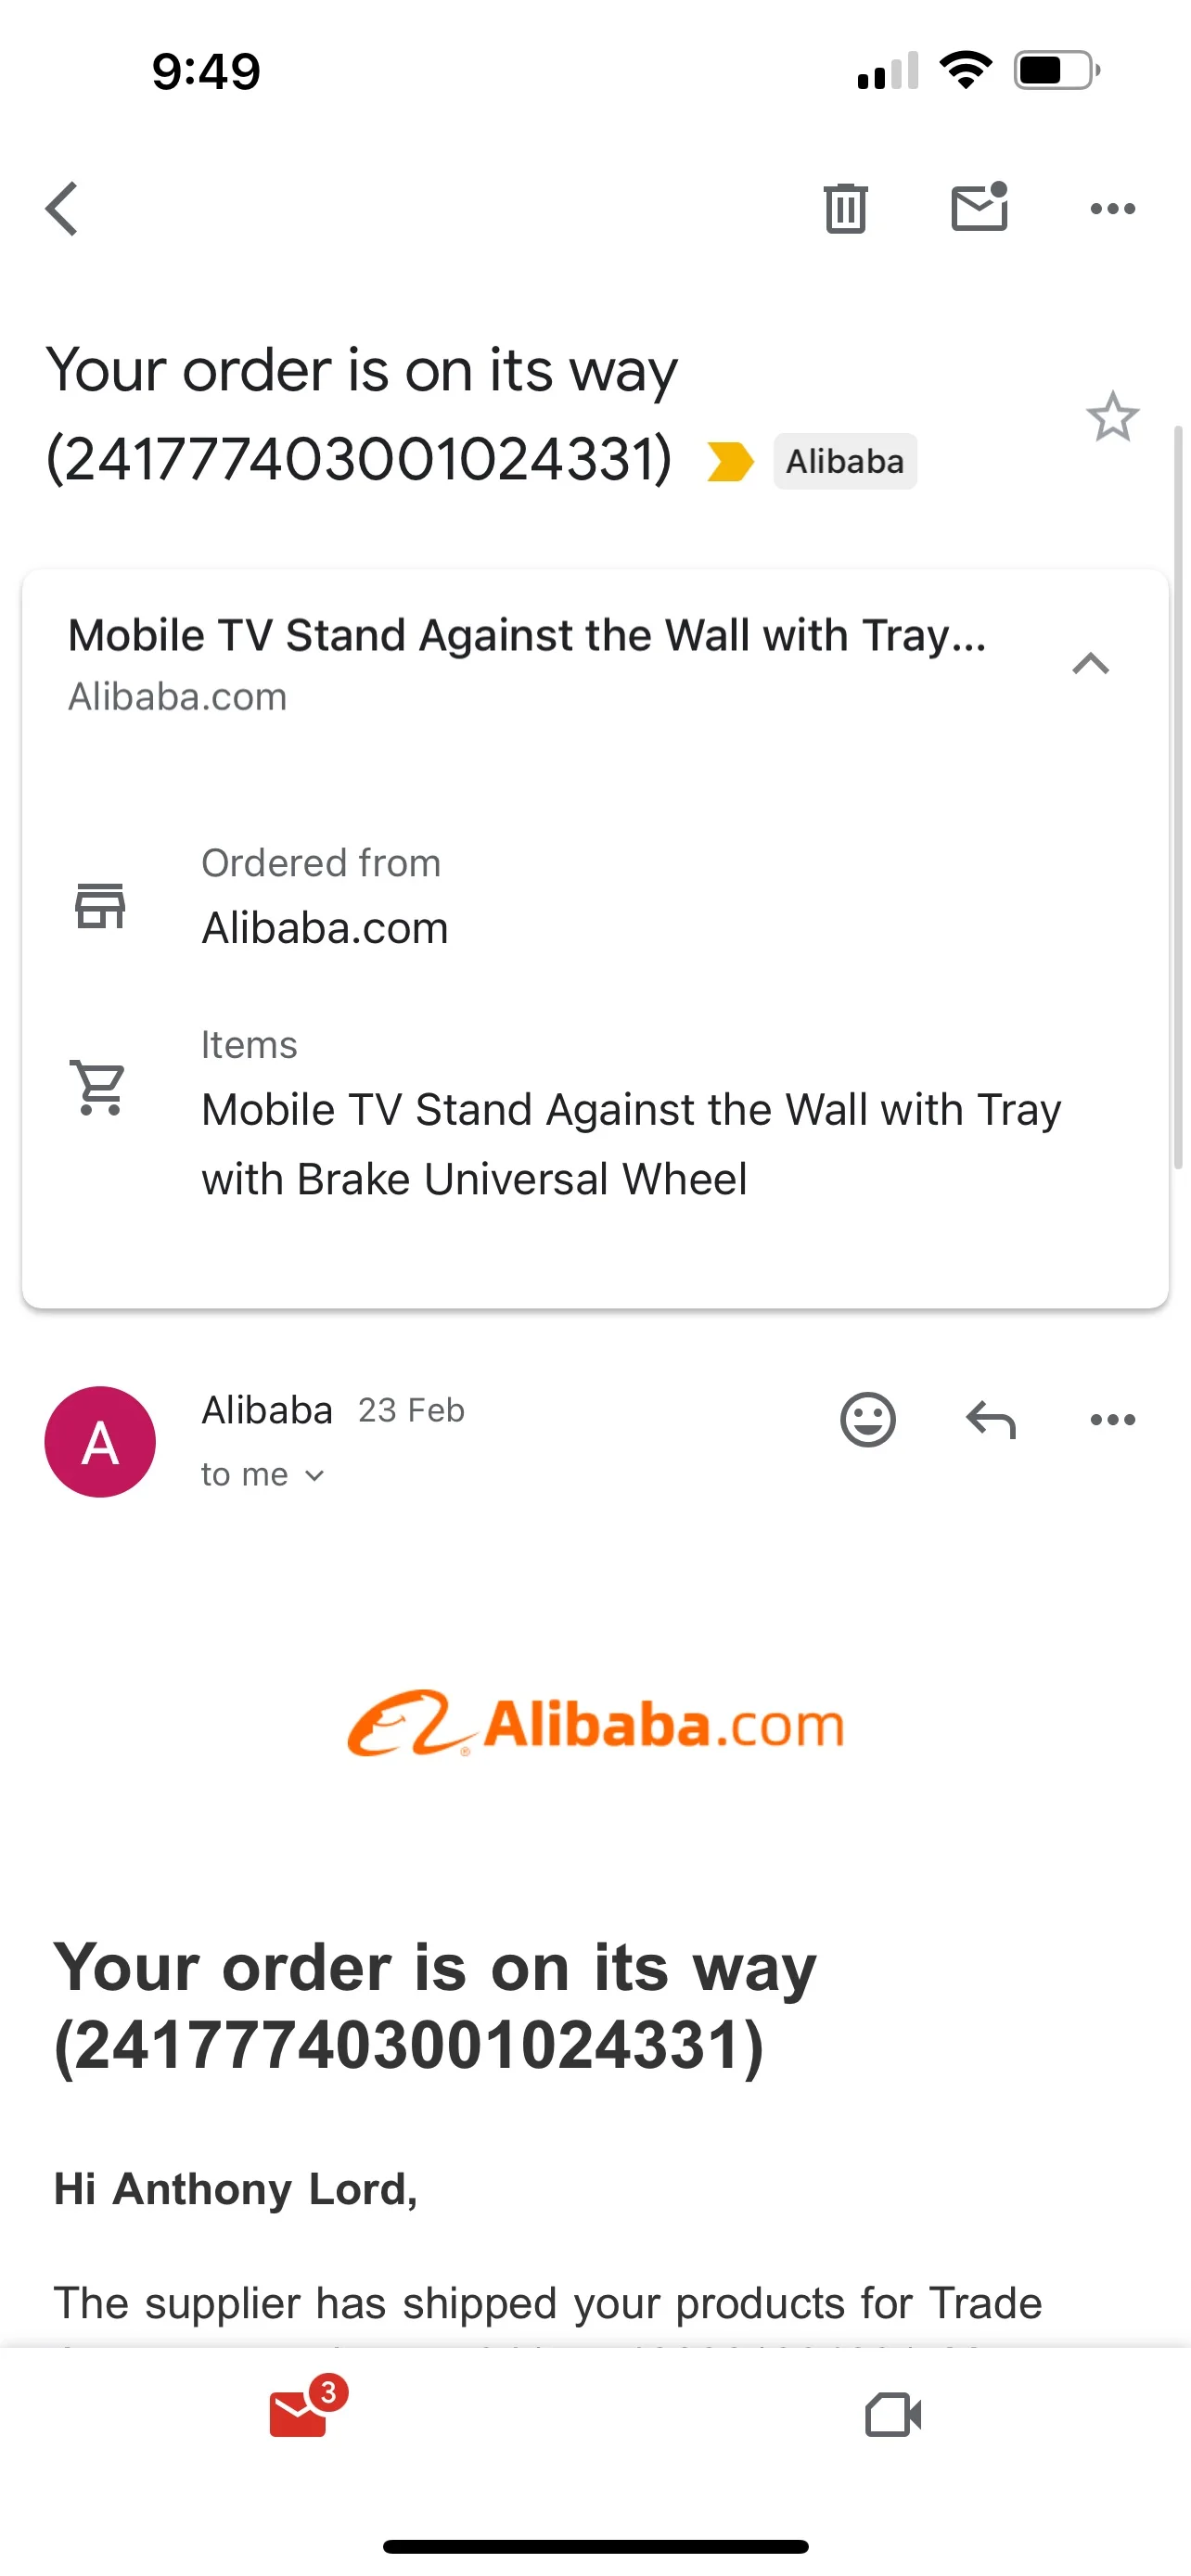
Task: Tap the Mobile TV Stand card title
Action: click(527, 636)
